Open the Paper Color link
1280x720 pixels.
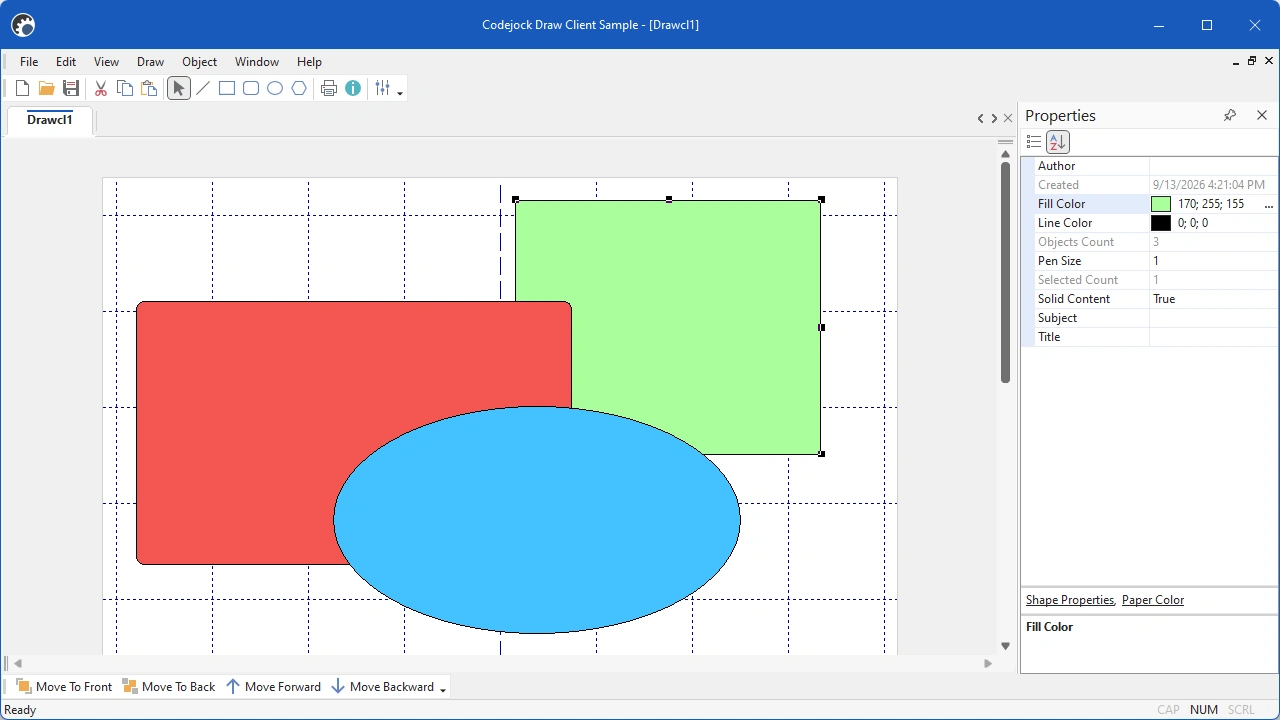1153,600
